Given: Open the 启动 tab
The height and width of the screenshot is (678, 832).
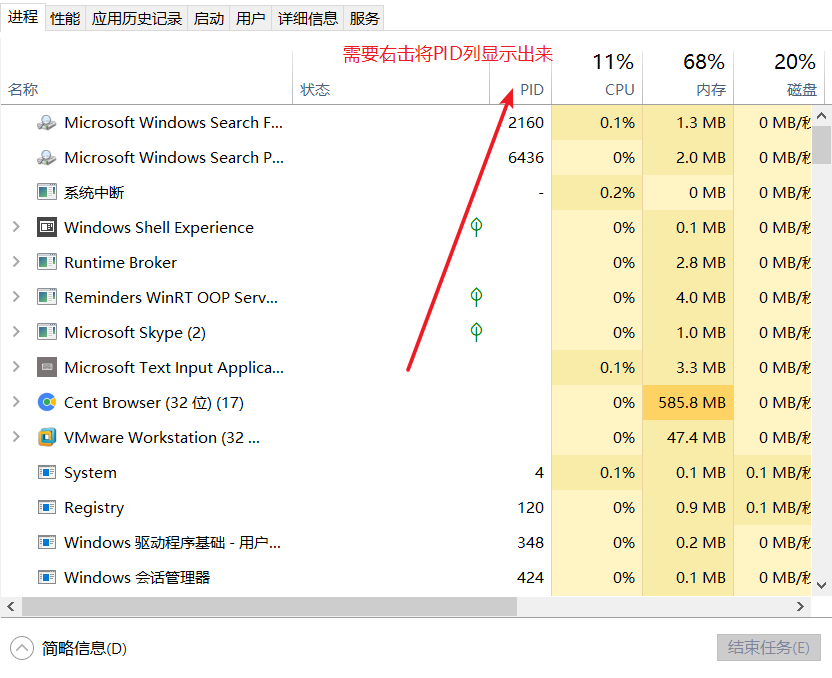Looking at the screenshot, I should (x=209, y=19).
